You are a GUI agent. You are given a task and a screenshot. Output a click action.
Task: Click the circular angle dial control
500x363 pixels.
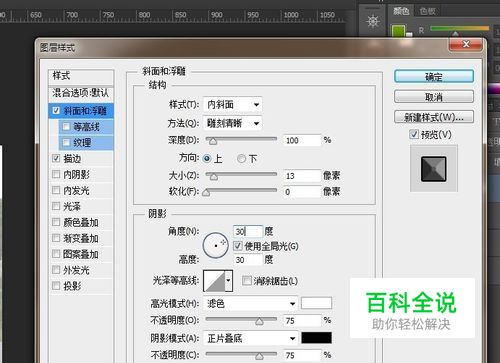click(x=215, y=245)
